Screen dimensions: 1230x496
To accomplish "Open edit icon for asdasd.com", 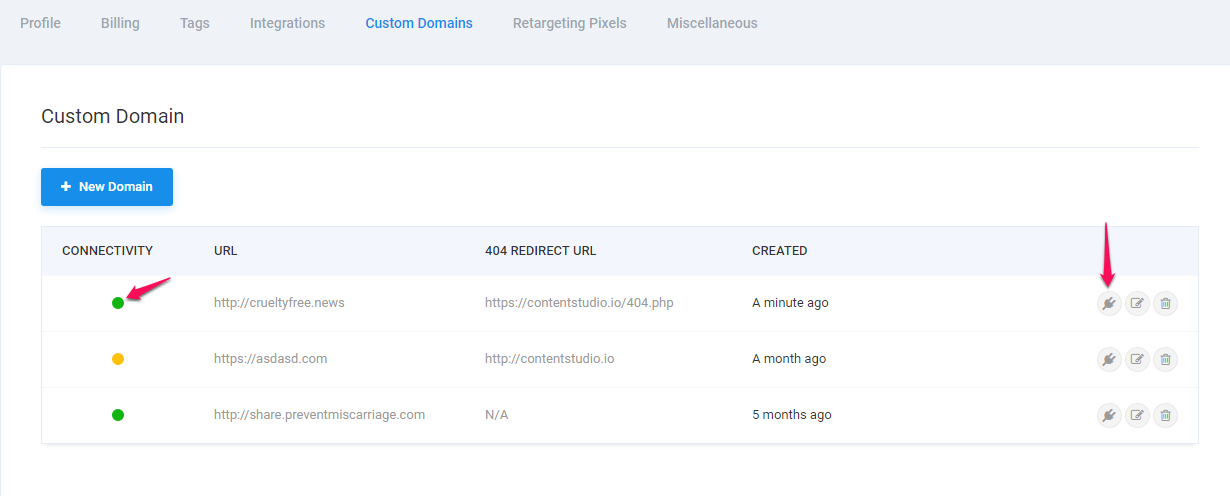I will 1137,359.
